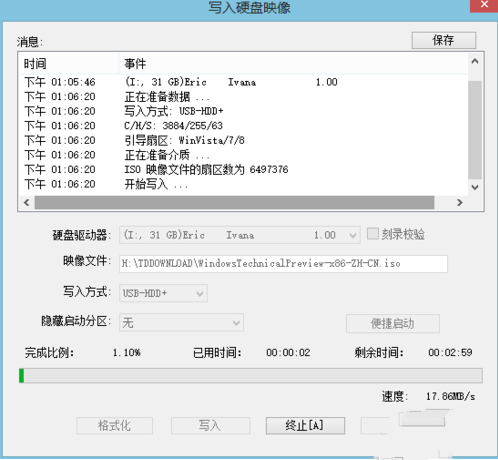
Task: Close the 写入硬盘映像 dialog
Action: tap(484, 5)
